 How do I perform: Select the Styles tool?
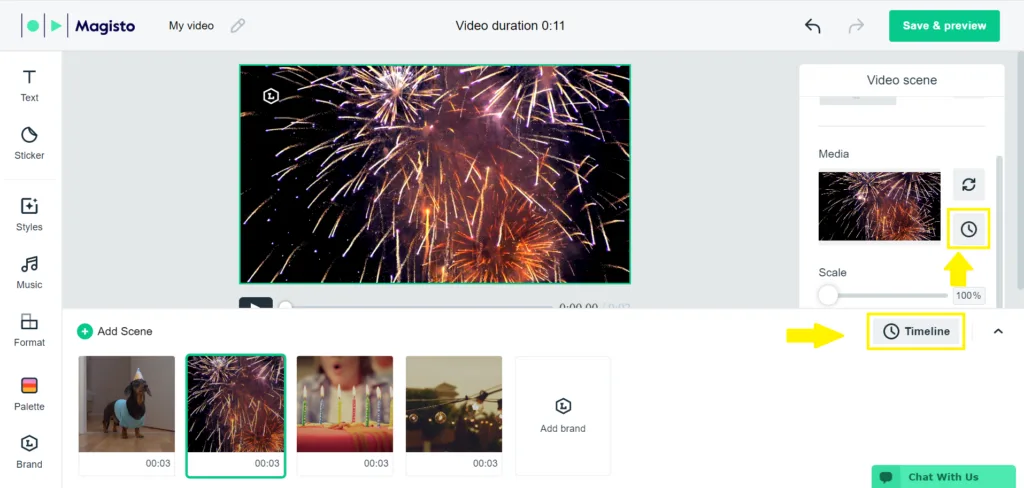tap(29, 215)
